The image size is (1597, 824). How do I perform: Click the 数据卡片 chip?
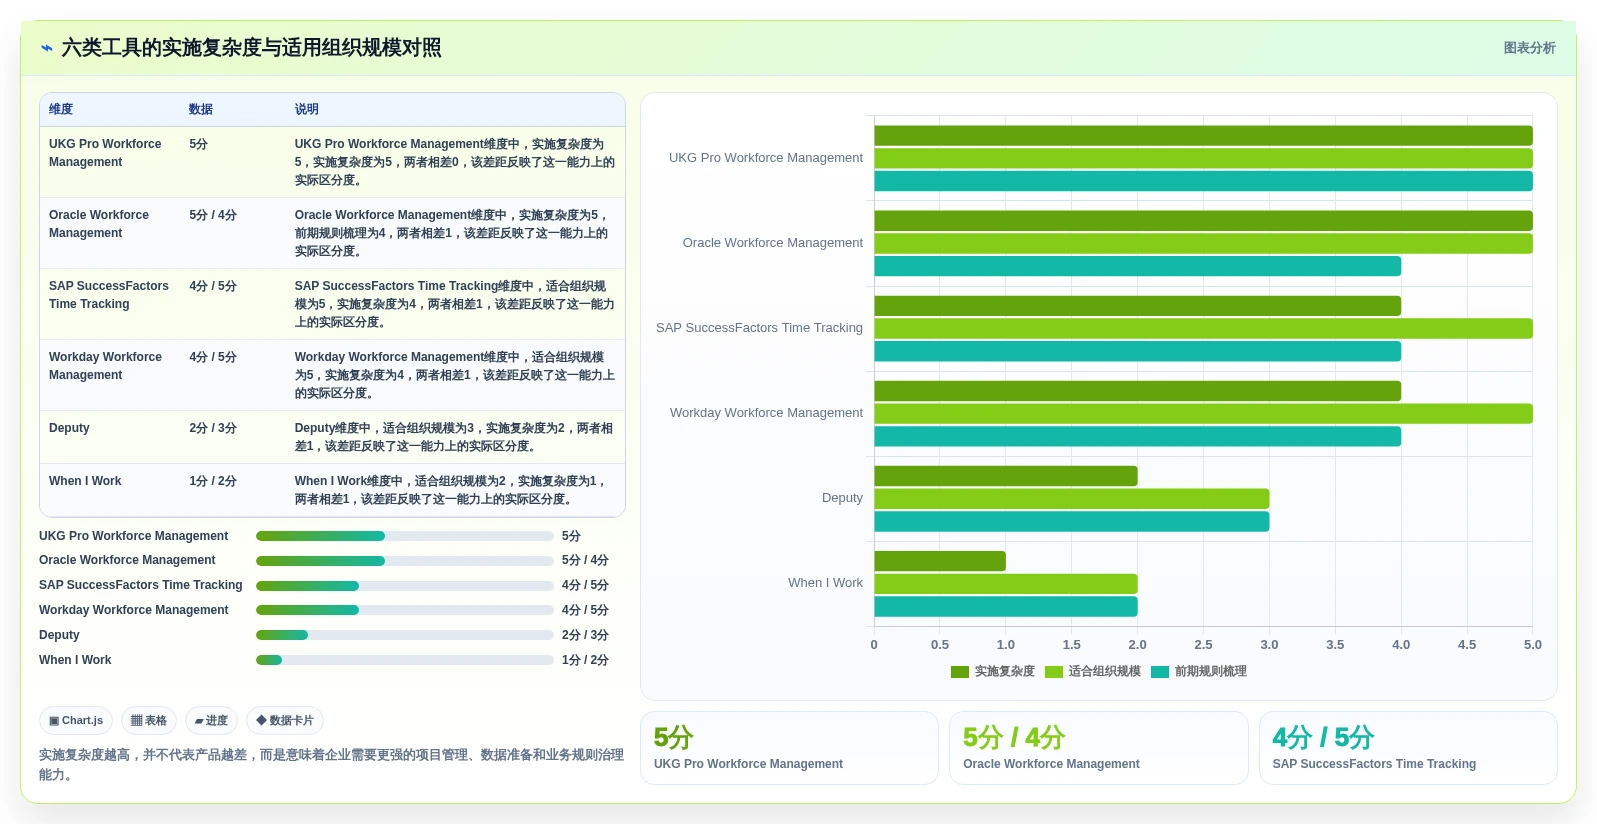tap(285, 720)
